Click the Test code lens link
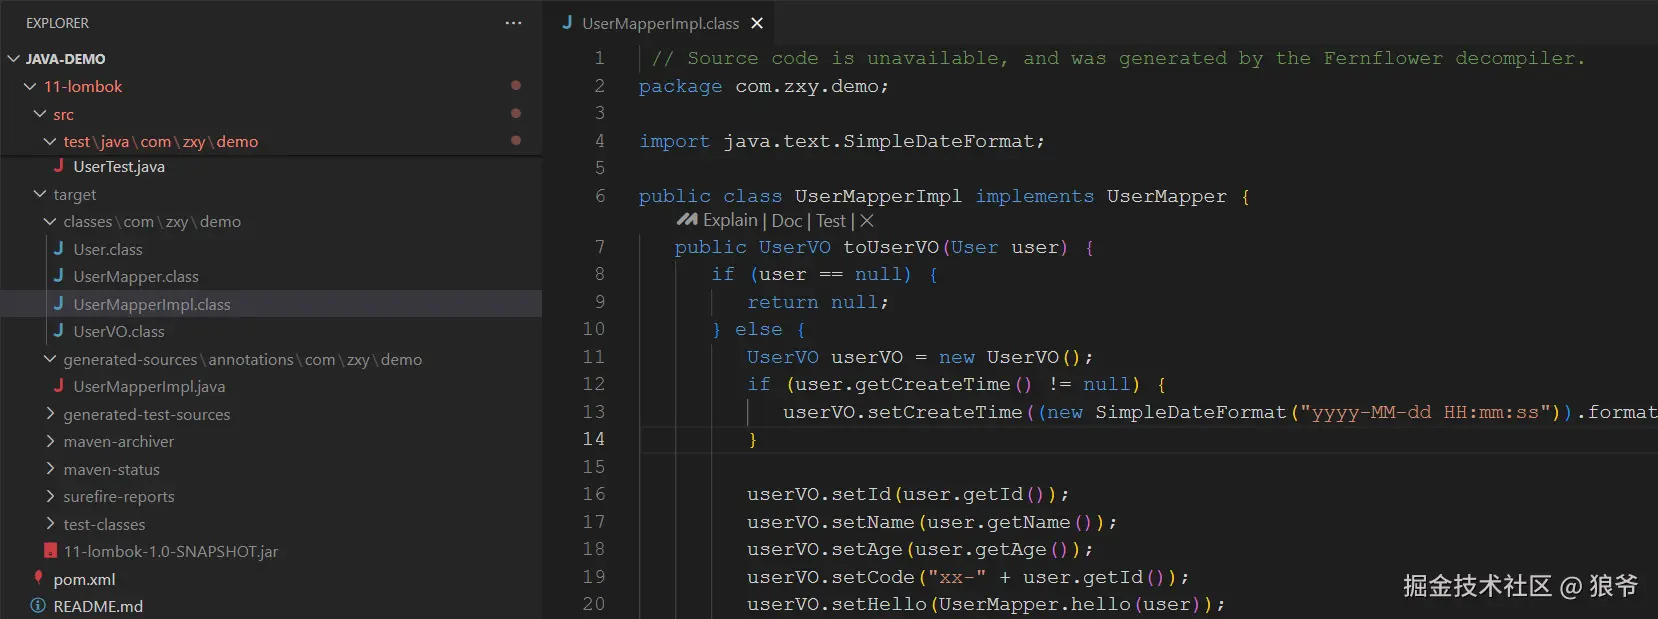 click(x=831, y=221)
